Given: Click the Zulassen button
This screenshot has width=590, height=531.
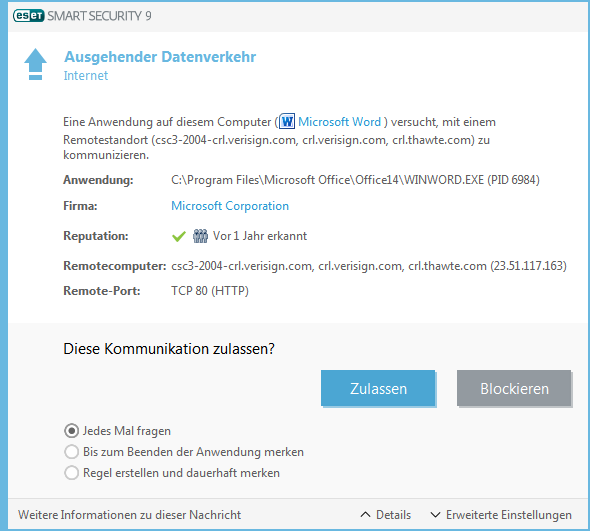Looking at the screenshot, I should [x=378, y=388].
